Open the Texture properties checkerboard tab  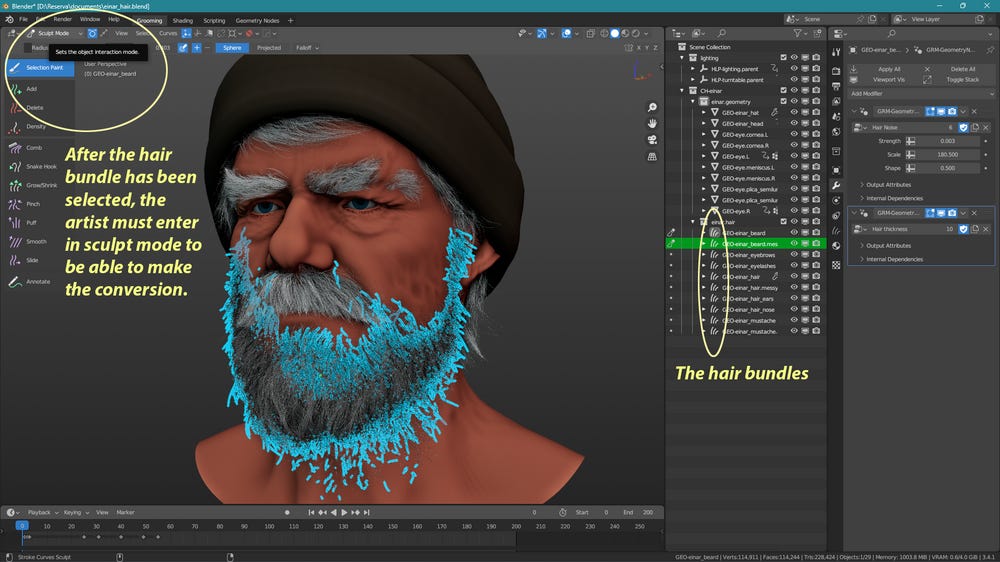point(836,265)
